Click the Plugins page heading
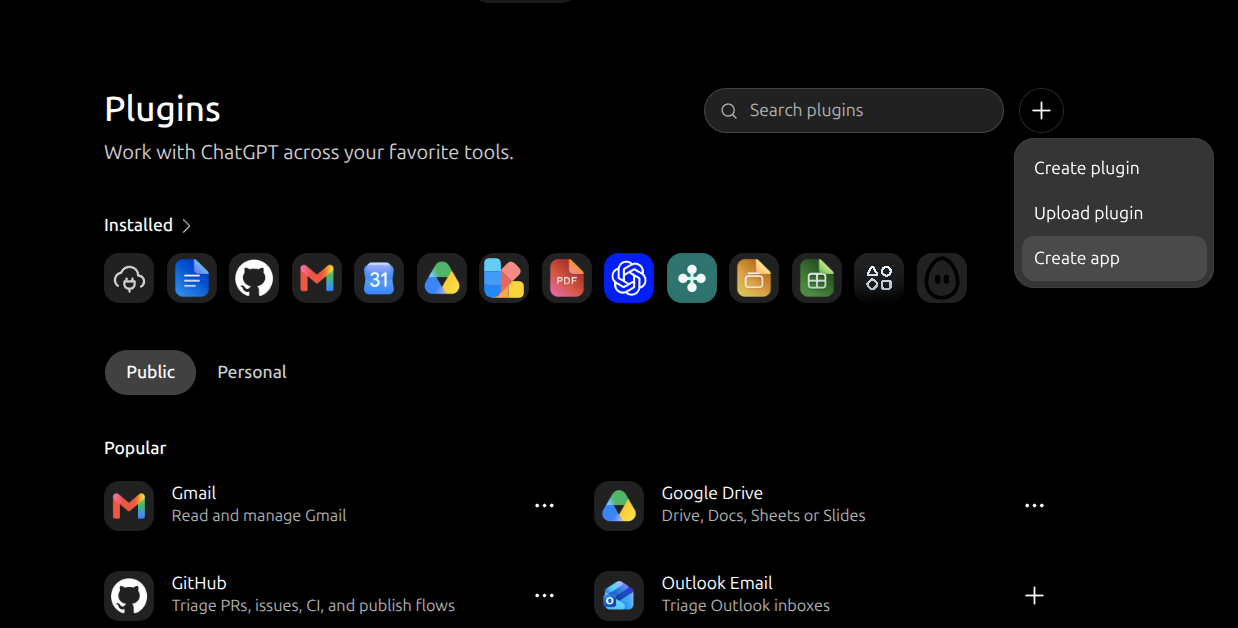Screen dimensions: 1238x628 click(x=162, y=109)
